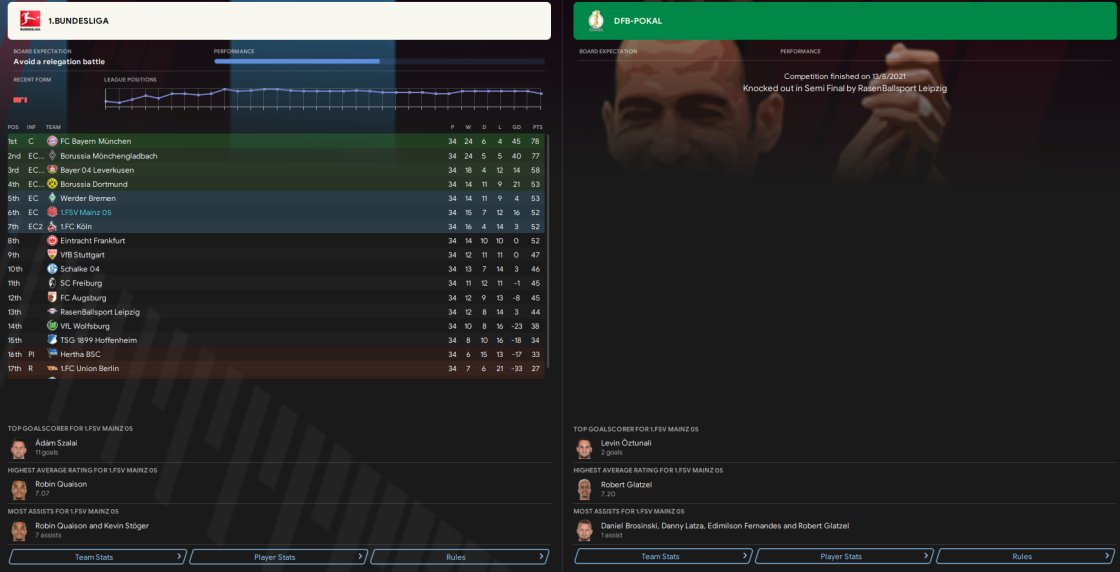Click the league table scrollbar

tap(548, 250)
